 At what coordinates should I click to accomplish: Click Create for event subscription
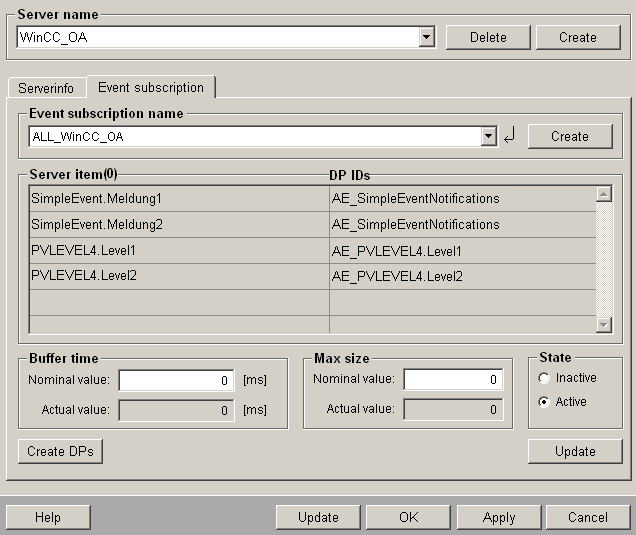pyautogui.click(x=569, y=136)
